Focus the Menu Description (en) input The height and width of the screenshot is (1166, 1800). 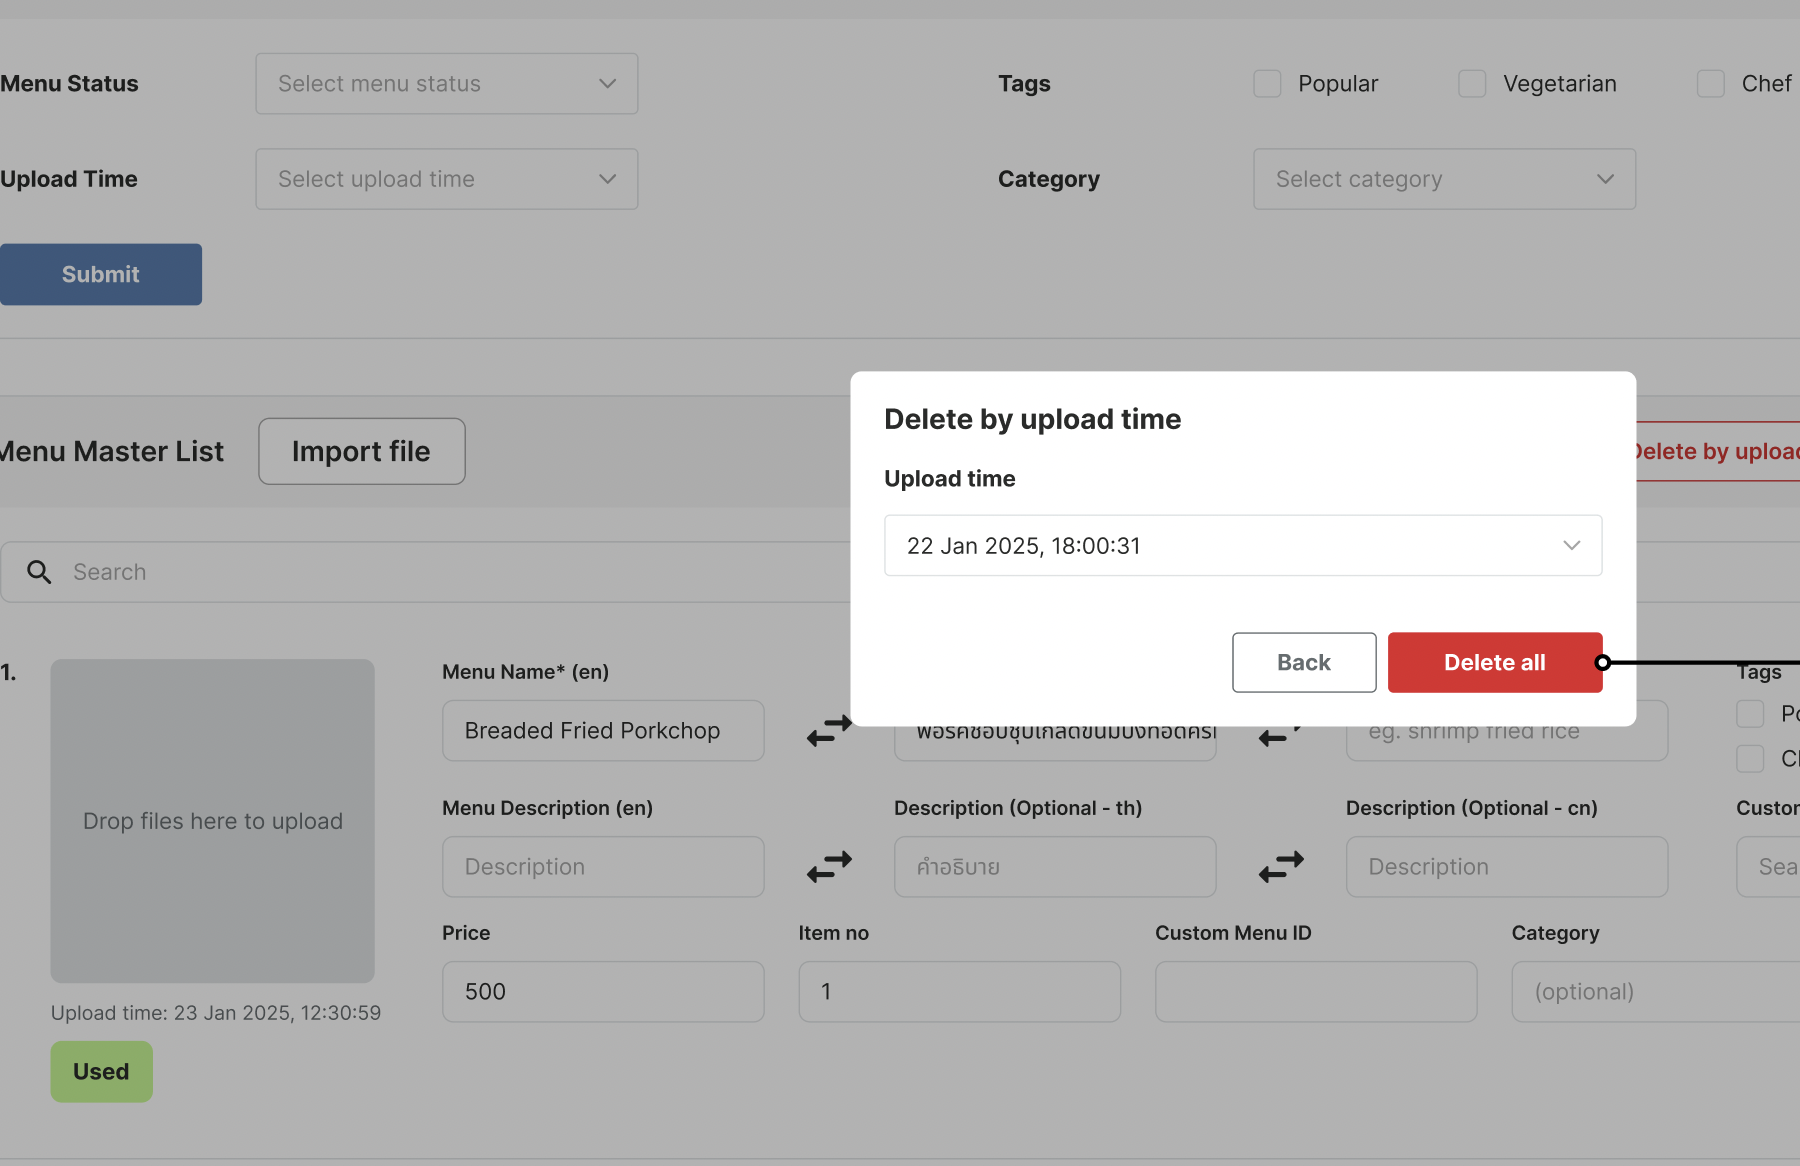click(603, 867)
